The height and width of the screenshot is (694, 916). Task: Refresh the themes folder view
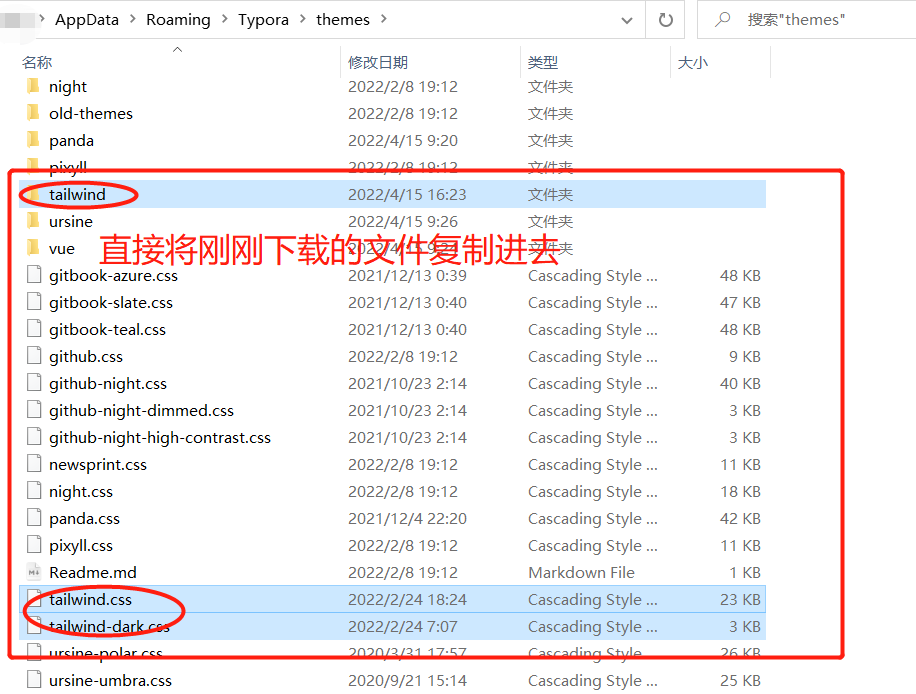click(x=665, y=20)
